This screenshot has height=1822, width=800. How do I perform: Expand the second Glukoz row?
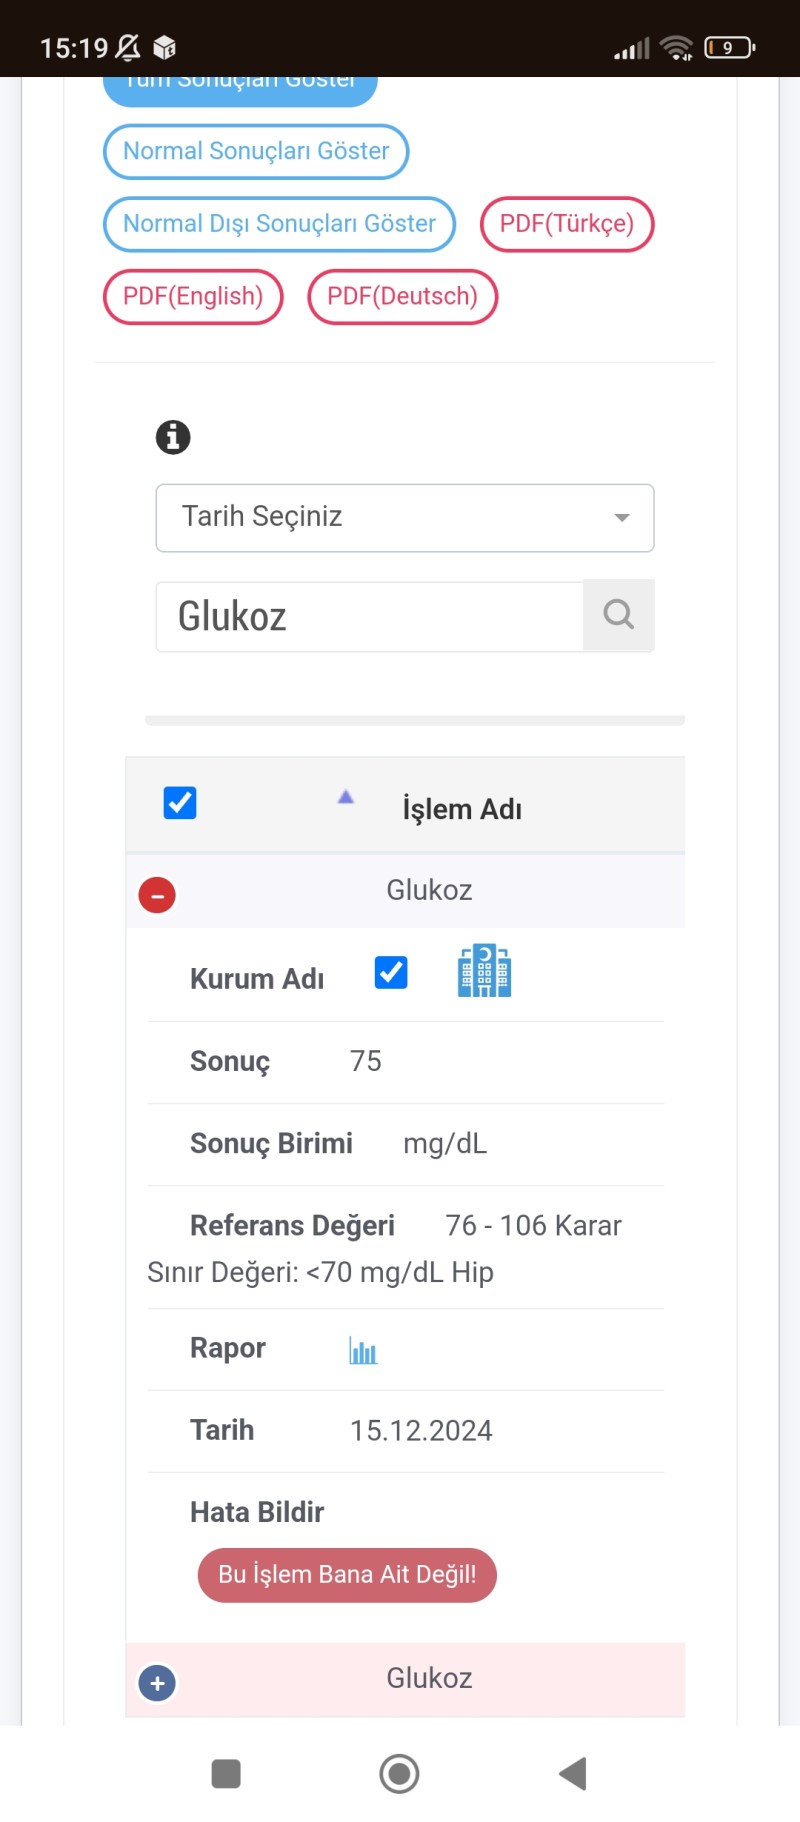(157, 1683)
